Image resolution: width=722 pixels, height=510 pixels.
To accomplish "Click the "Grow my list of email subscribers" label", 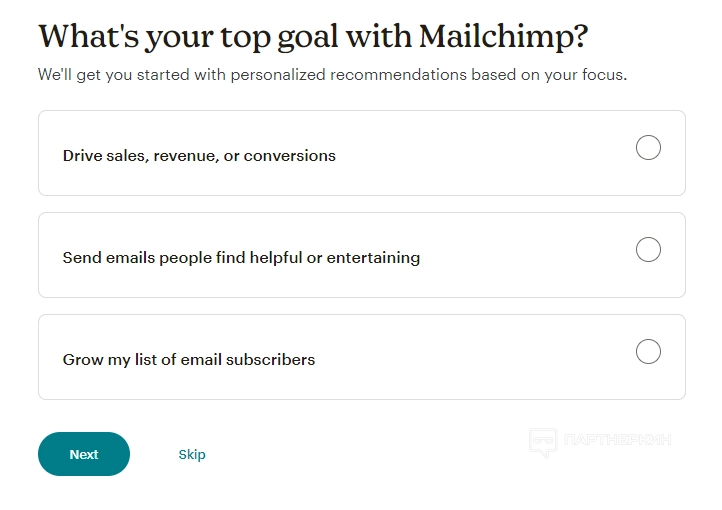I will click(x=189, y=360).
